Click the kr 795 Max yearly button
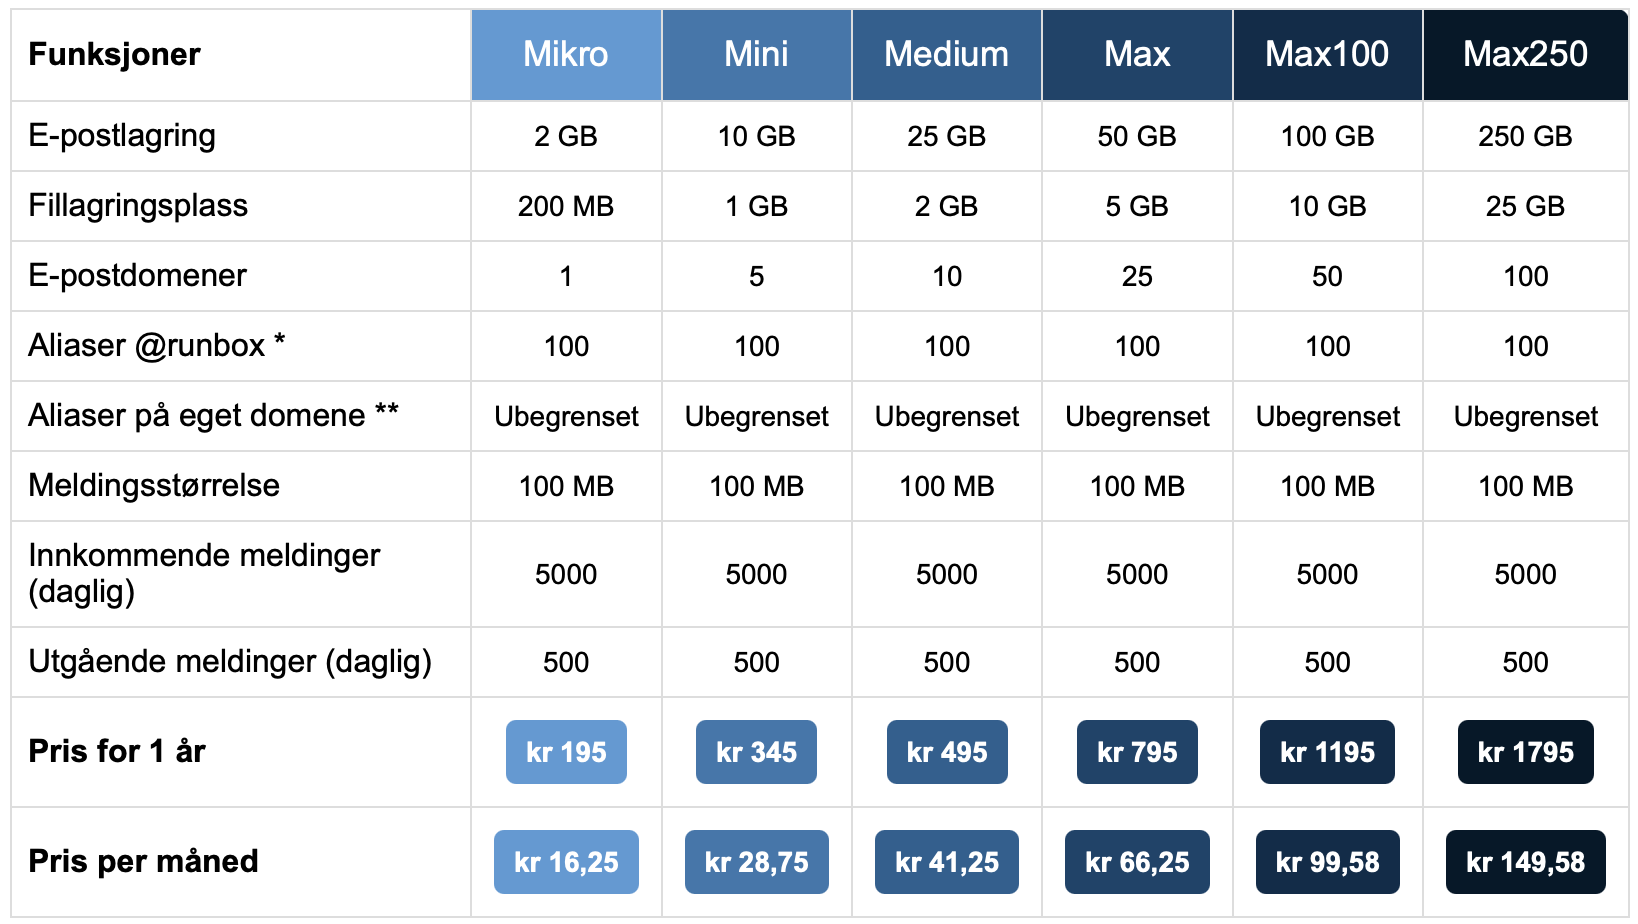This screenshot has height=924, width=1638. pos(1137,752)
